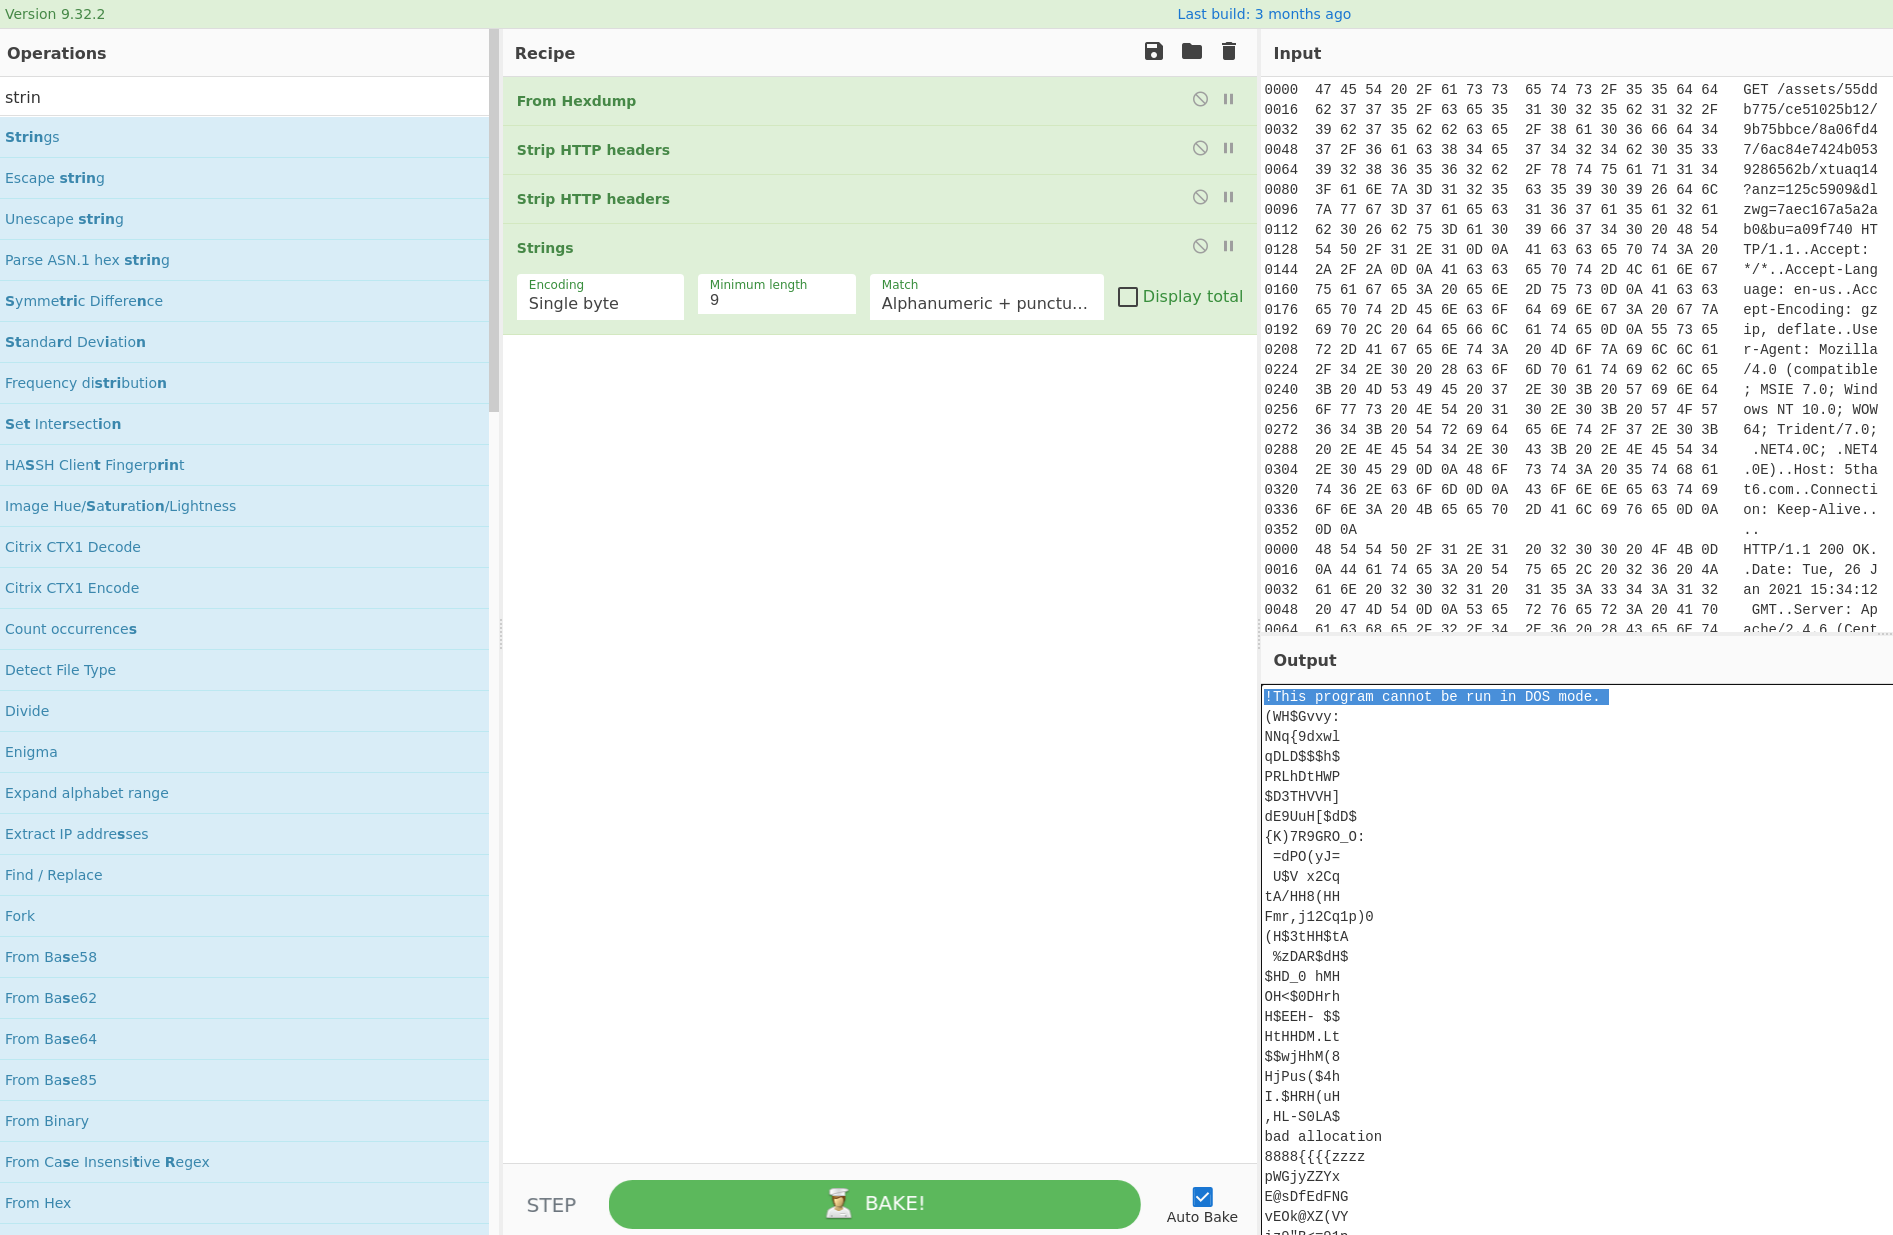Choose the Find / Replace operation

(244, 875)
